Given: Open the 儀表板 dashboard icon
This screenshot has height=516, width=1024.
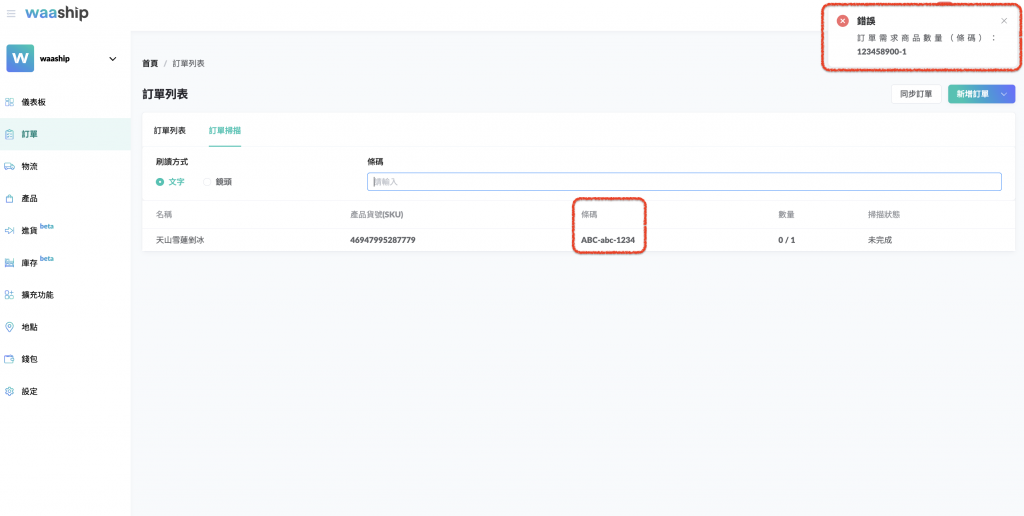Looking at the screenshot, I should (x=9, y=102).
